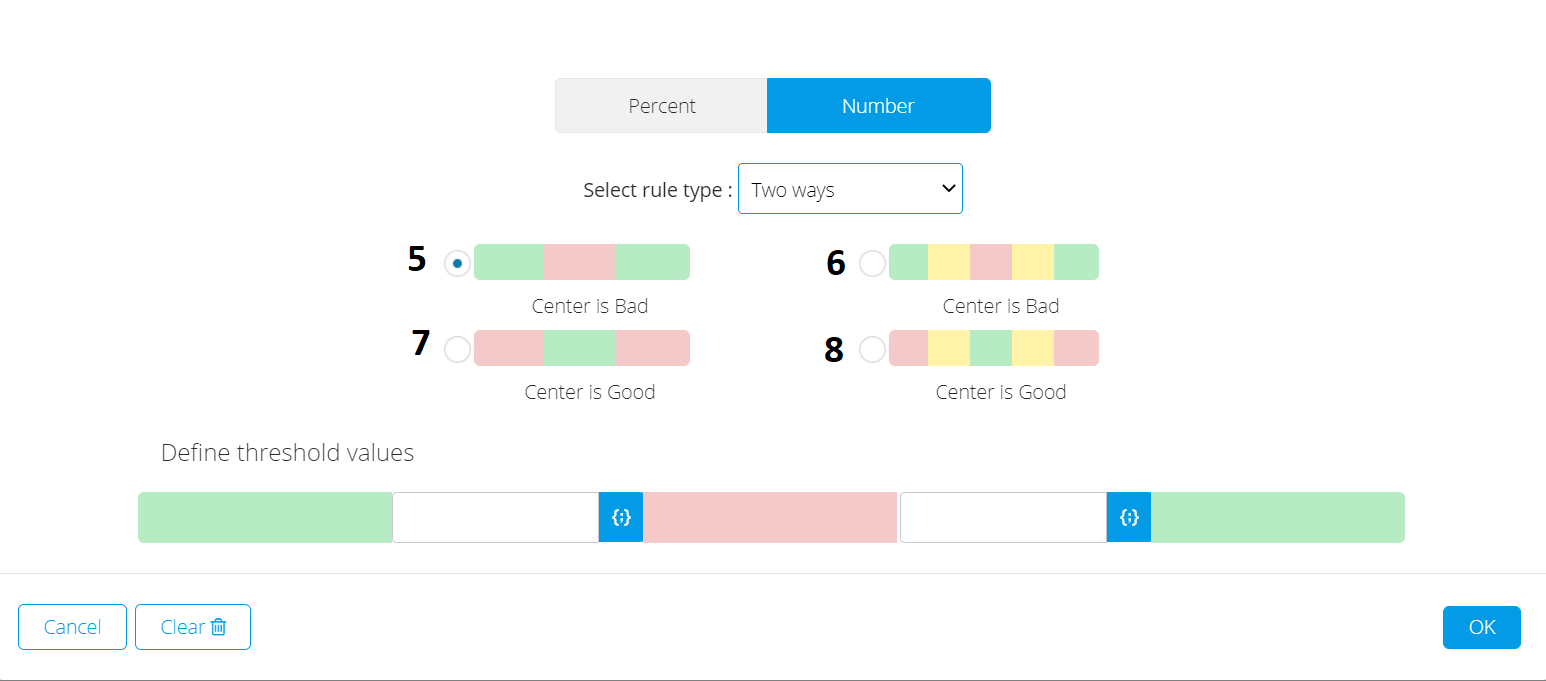
Task: Open the Select rule type dropdown
Action: pyautogui.click(x=850, y=189)
